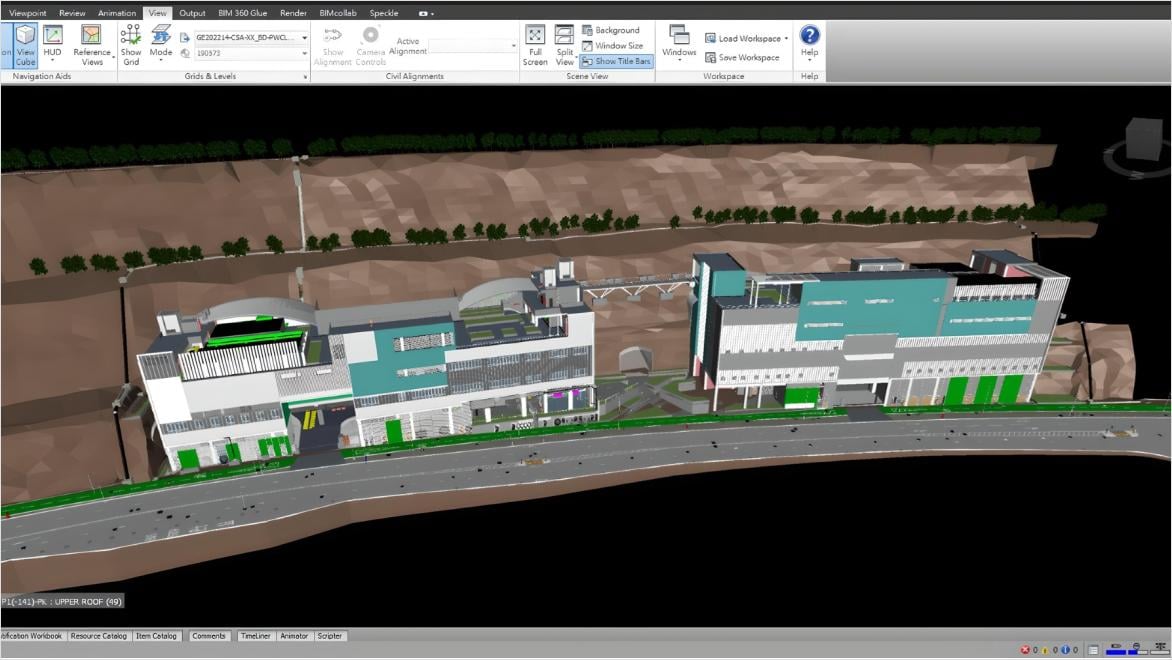Open the BIM 360 Glue tab
Screen dimensions: 1172x660
click(242, 13)
